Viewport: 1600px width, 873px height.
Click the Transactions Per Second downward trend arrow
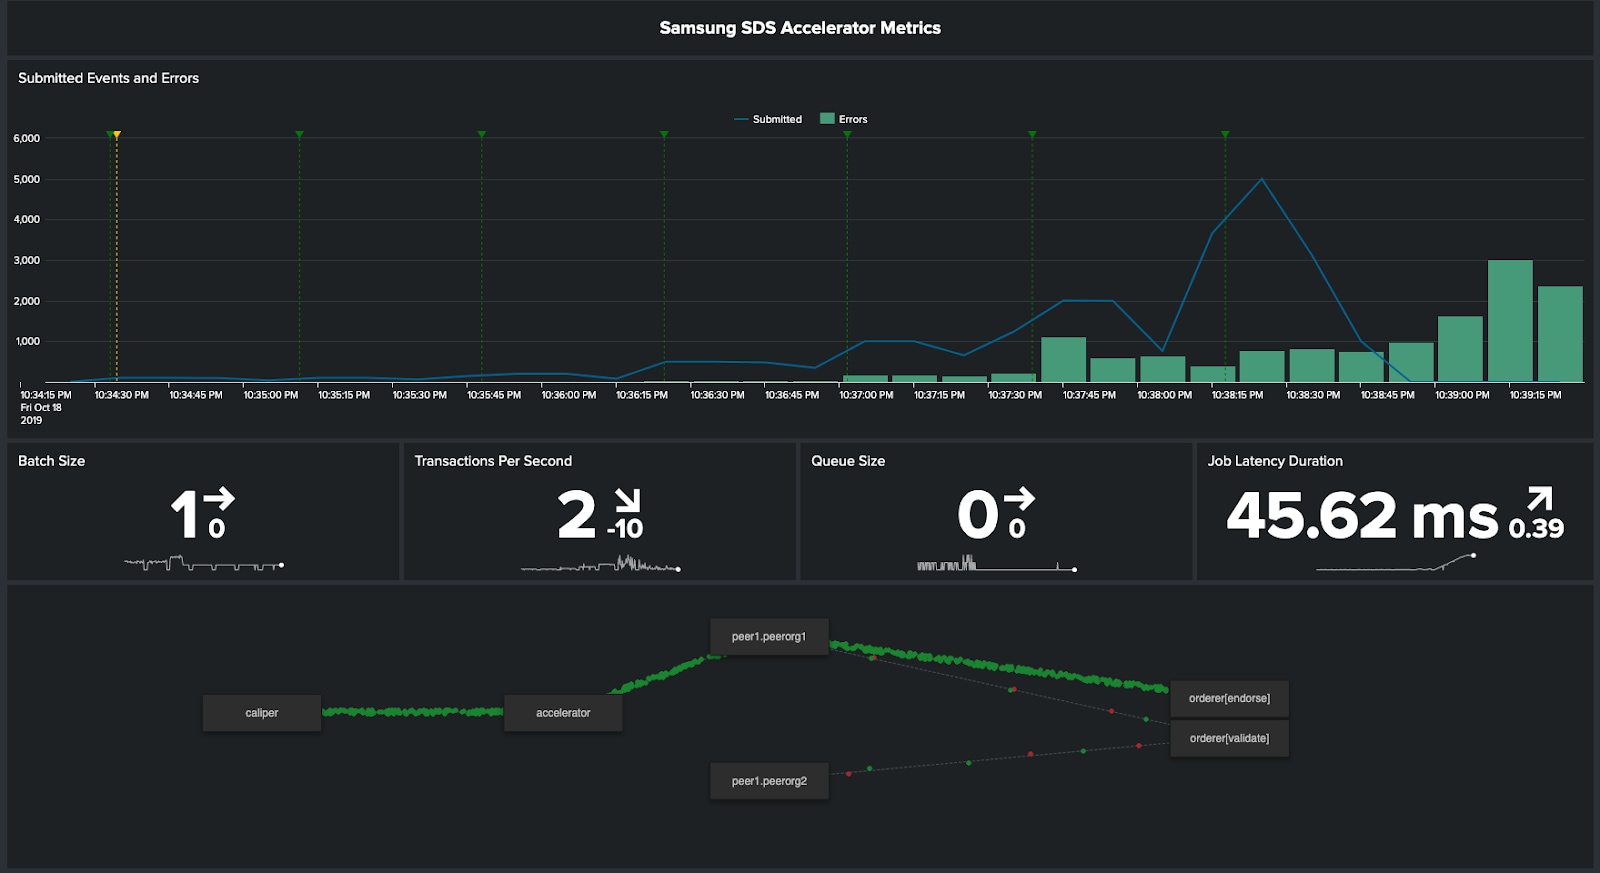tap(627, 500)
